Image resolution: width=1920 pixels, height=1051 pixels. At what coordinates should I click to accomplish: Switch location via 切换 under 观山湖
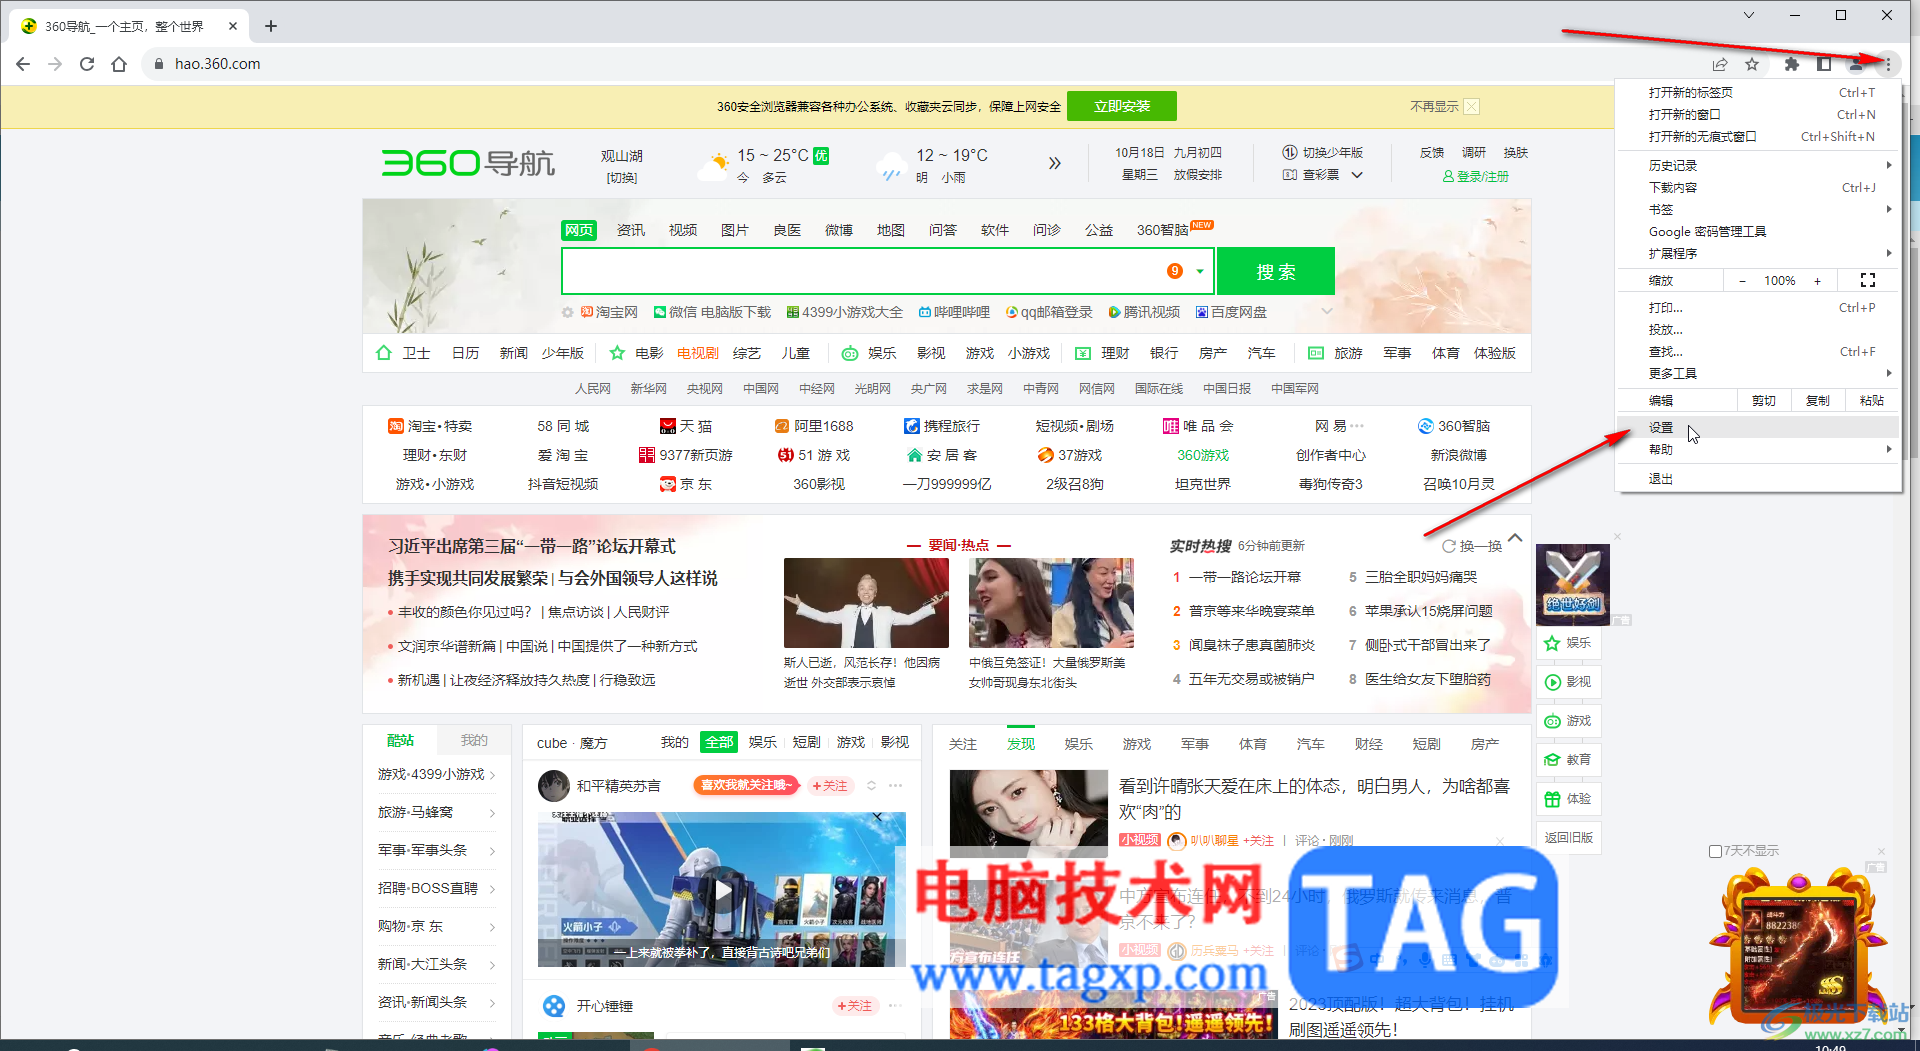[621, 178]
